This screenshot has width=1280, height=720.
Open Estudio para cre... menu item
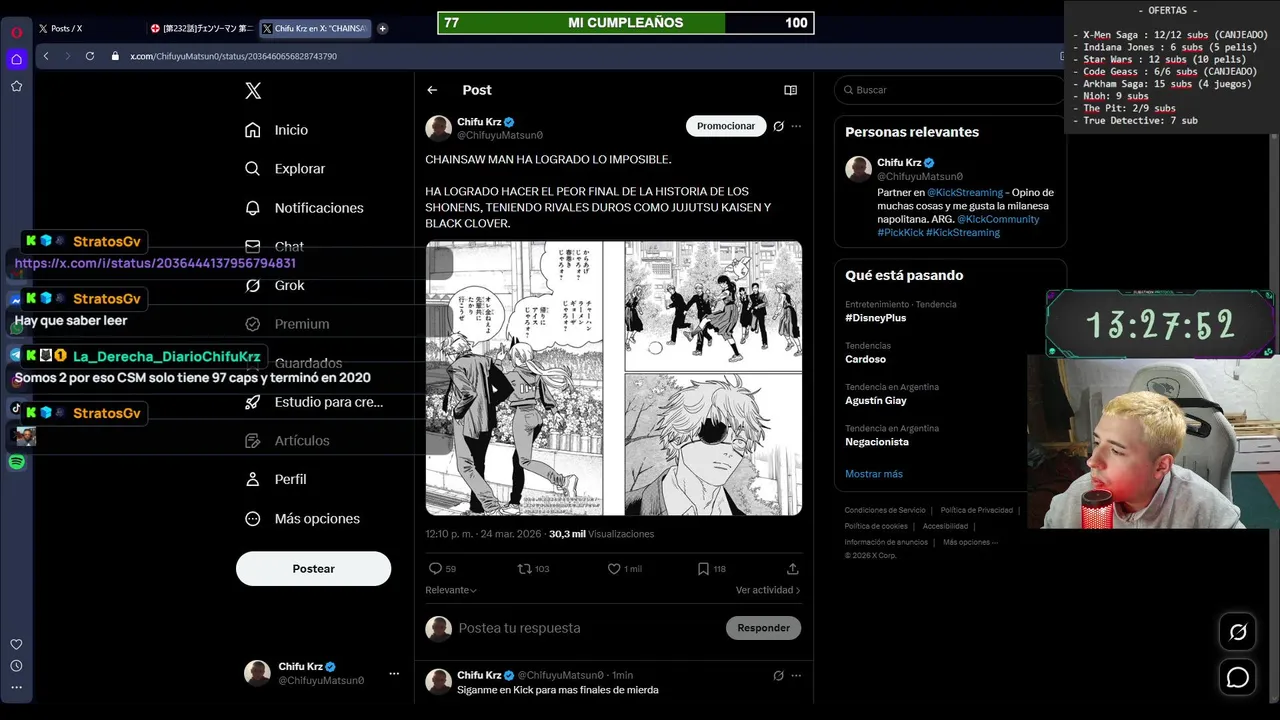314,402
